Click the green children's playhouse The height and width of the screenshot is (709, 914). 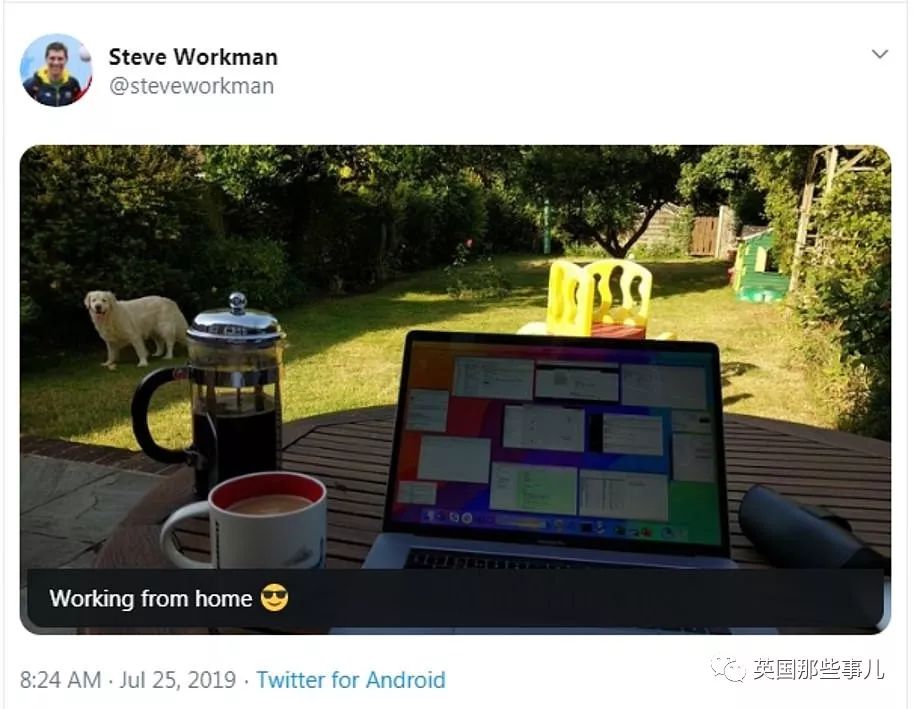point(760,267)
